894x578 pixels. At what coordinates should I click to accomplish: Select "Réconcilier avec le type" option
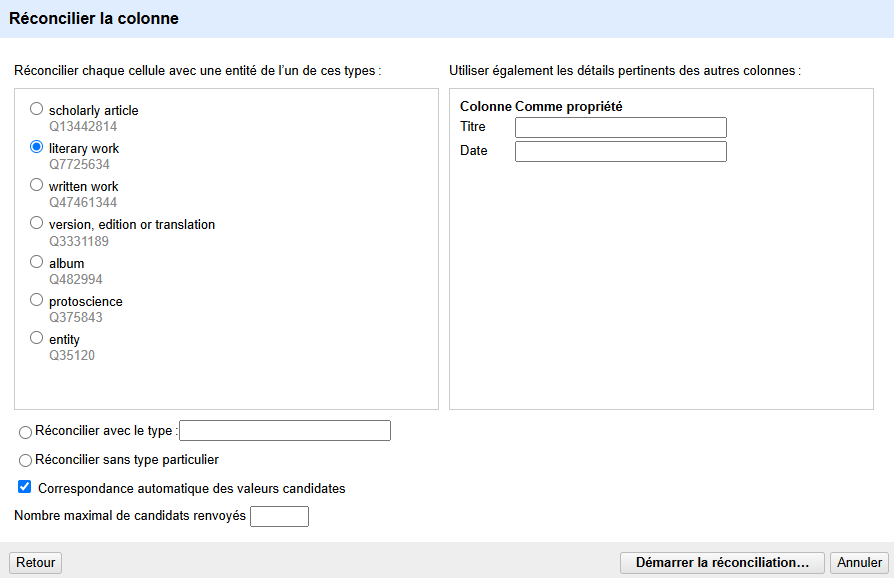point(24,432)
